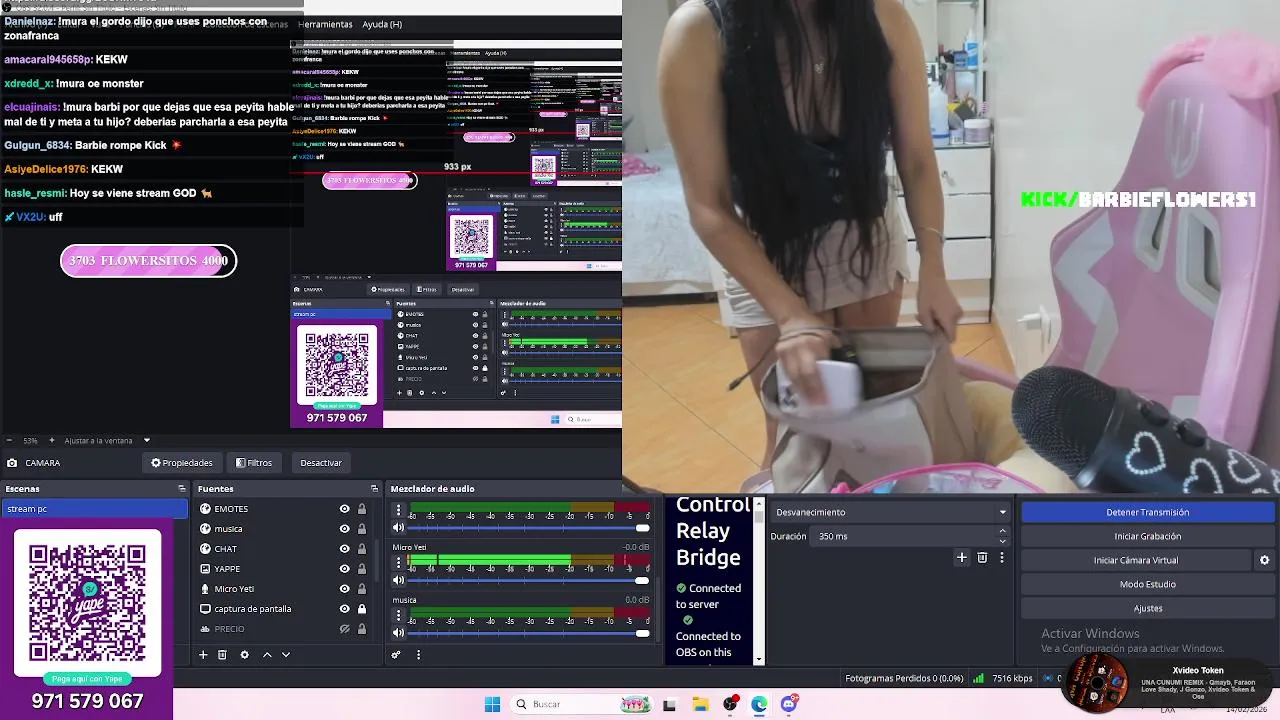This screenshot has height=720, width=1280.
Task: Open the Ayuda (H) menu
Action: tap(382, 24)
